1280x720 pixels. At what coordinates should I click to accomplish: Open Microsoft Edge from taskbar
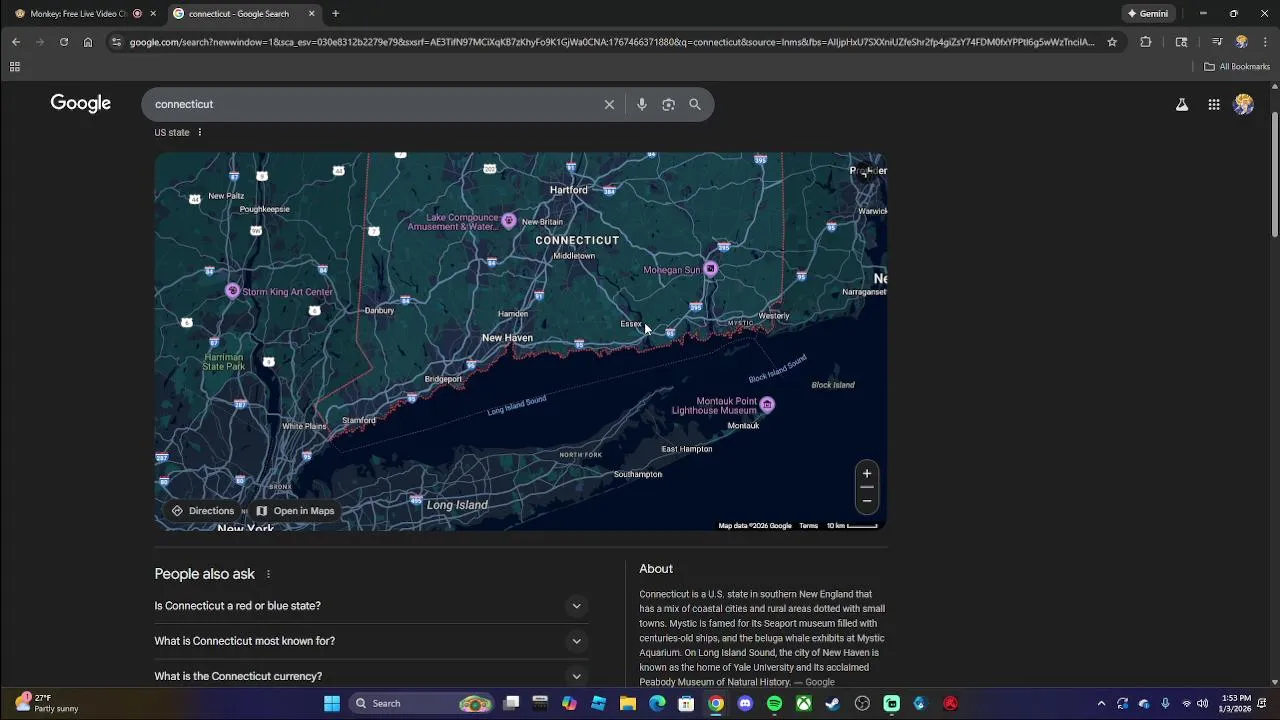point(657,703)
